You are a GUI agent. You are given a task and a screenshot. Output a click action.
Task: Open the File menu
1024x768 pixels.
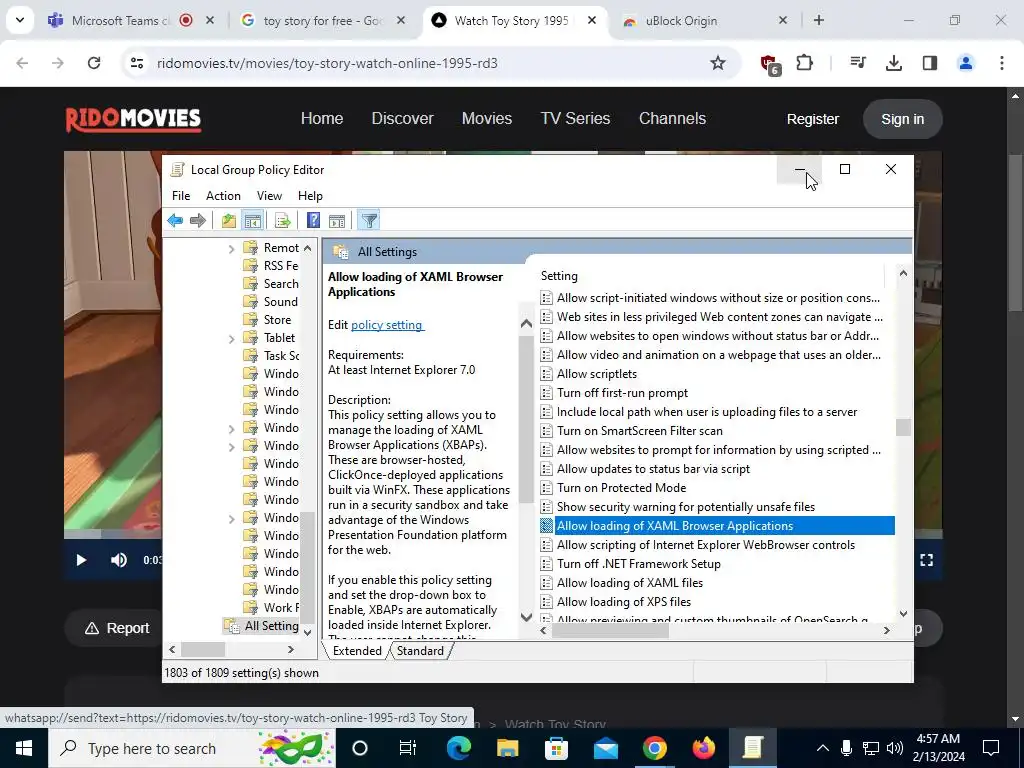tap(181, 196)
